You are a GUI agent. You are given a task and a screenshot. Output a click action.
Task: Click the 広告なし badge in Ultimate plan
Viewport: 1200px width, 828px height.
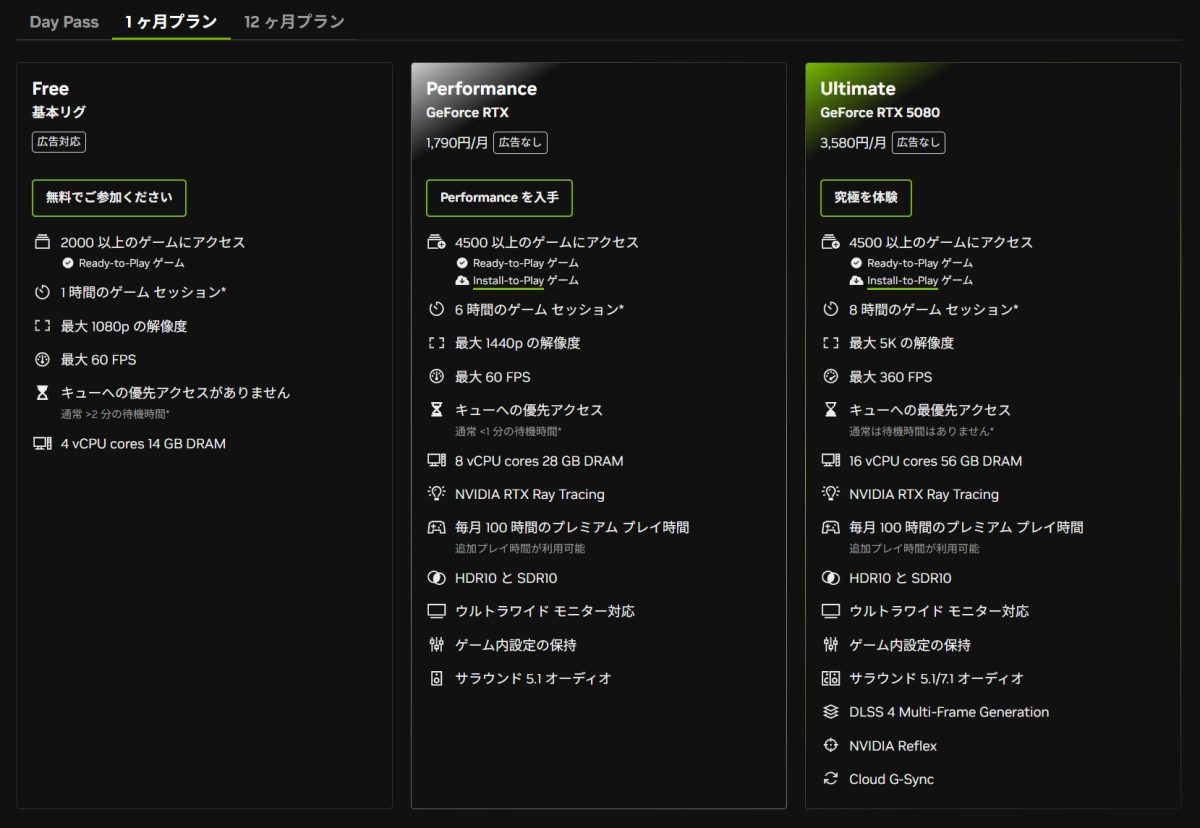(917, 143)
